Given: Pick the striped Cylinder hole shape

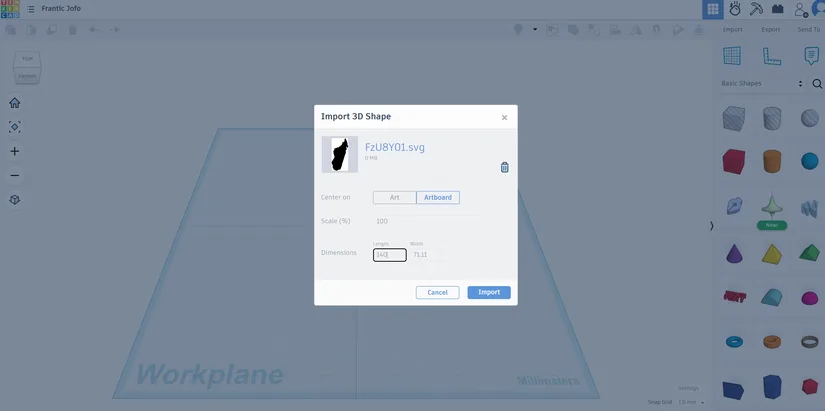Looking at the screenshot, I should [772, 118].
